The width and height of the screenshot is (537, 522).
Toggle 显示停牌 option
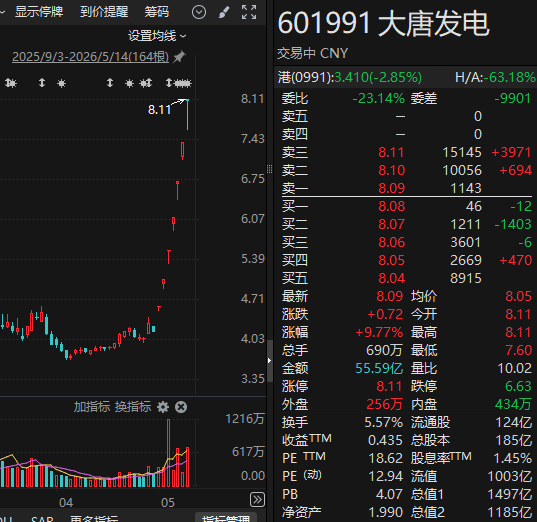(x=39, y=12)
